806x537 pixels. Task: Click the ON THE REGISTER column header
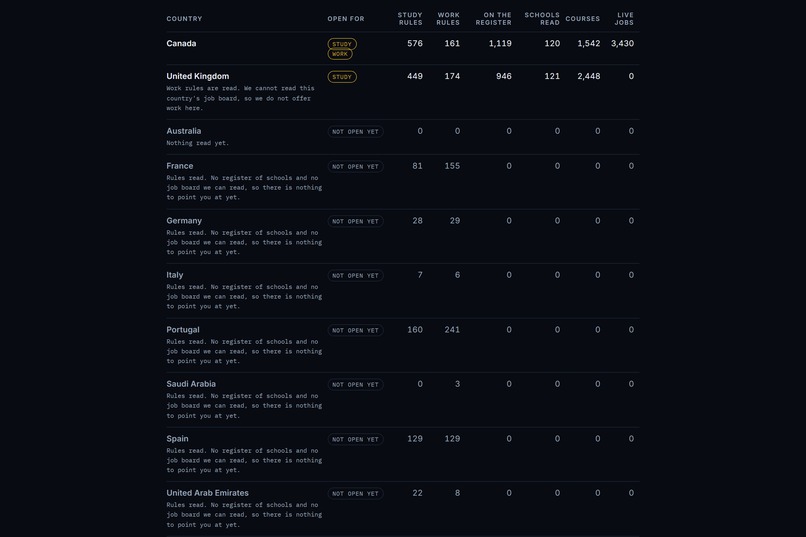[x=493, y=18]
